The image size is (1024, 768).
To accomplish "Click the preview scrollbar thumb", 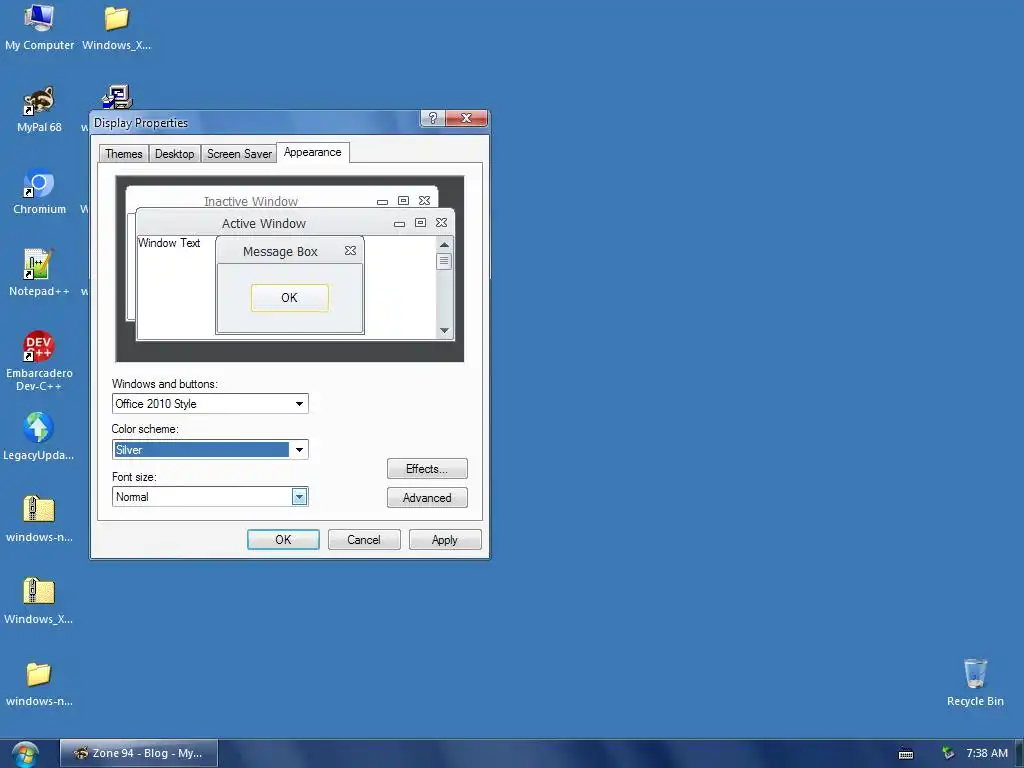I will (x=444, y=261).
